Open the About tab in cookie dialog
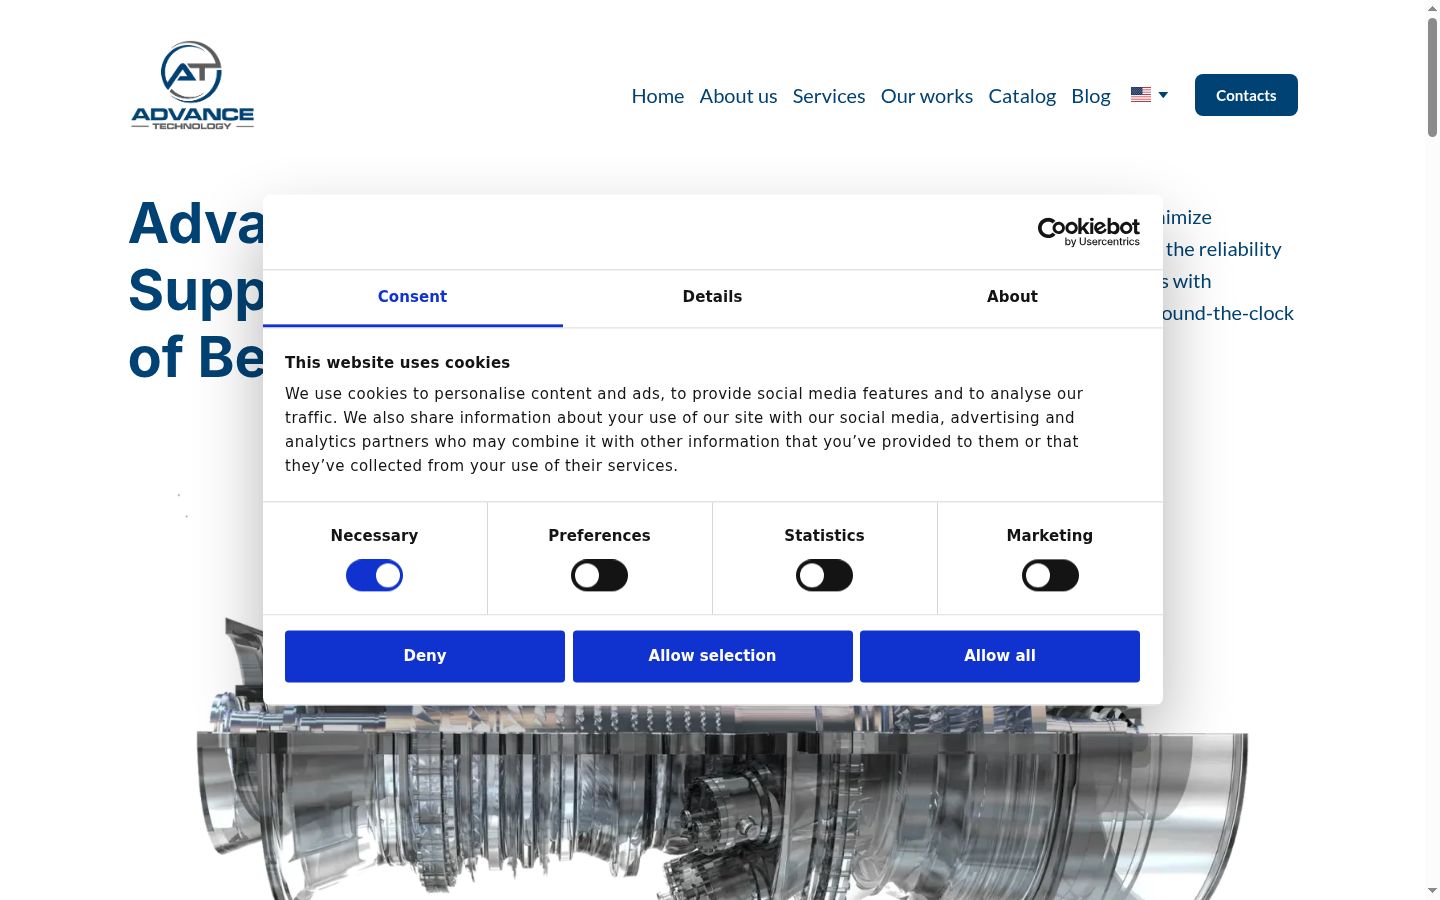 pyautogui.click(x=1012, y=297)
